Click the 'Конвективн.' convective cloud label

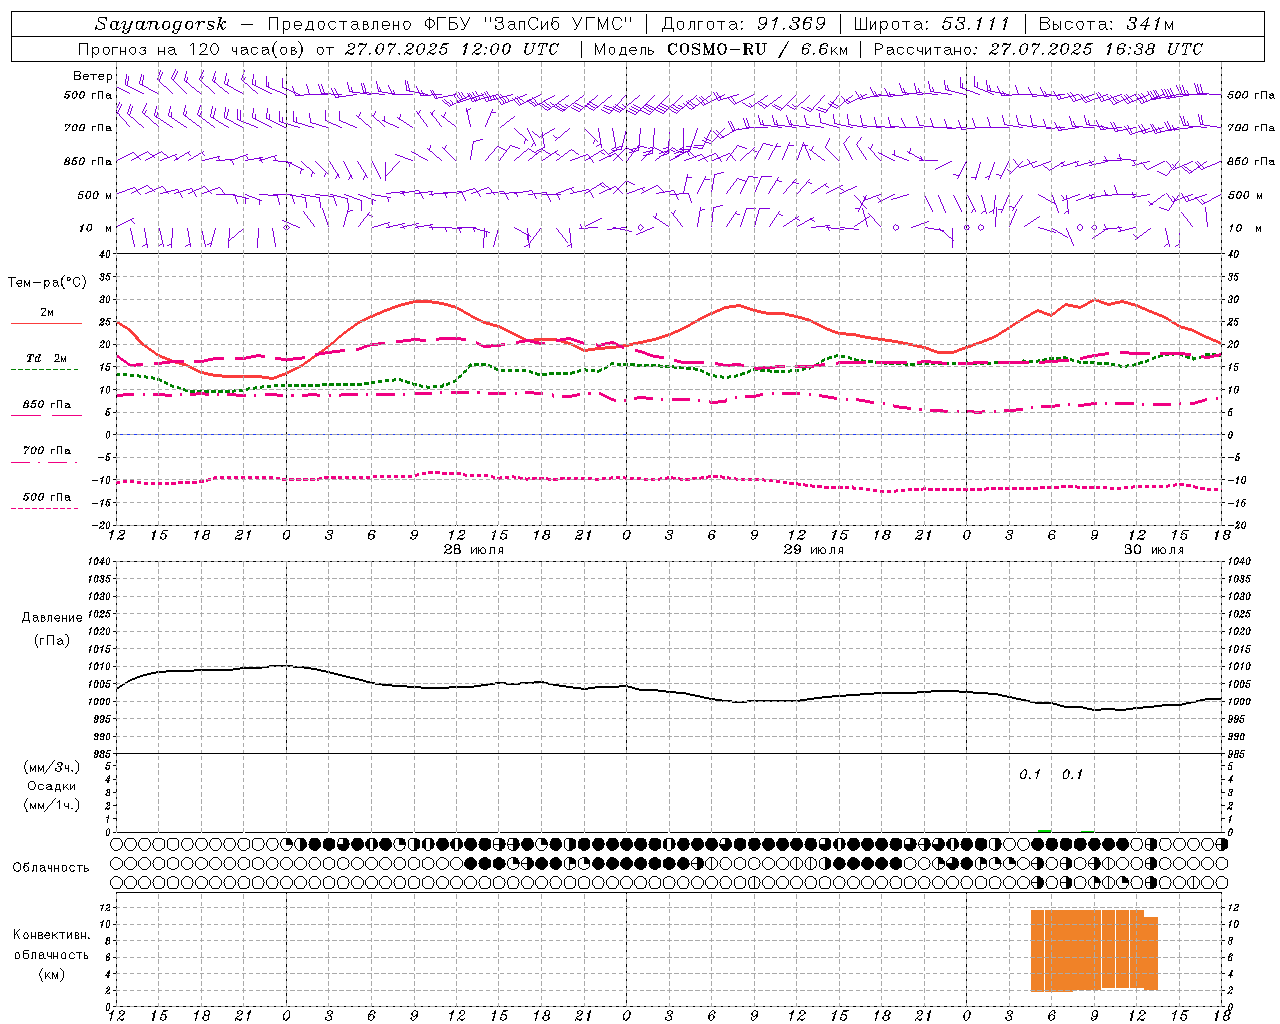point(52,935)
